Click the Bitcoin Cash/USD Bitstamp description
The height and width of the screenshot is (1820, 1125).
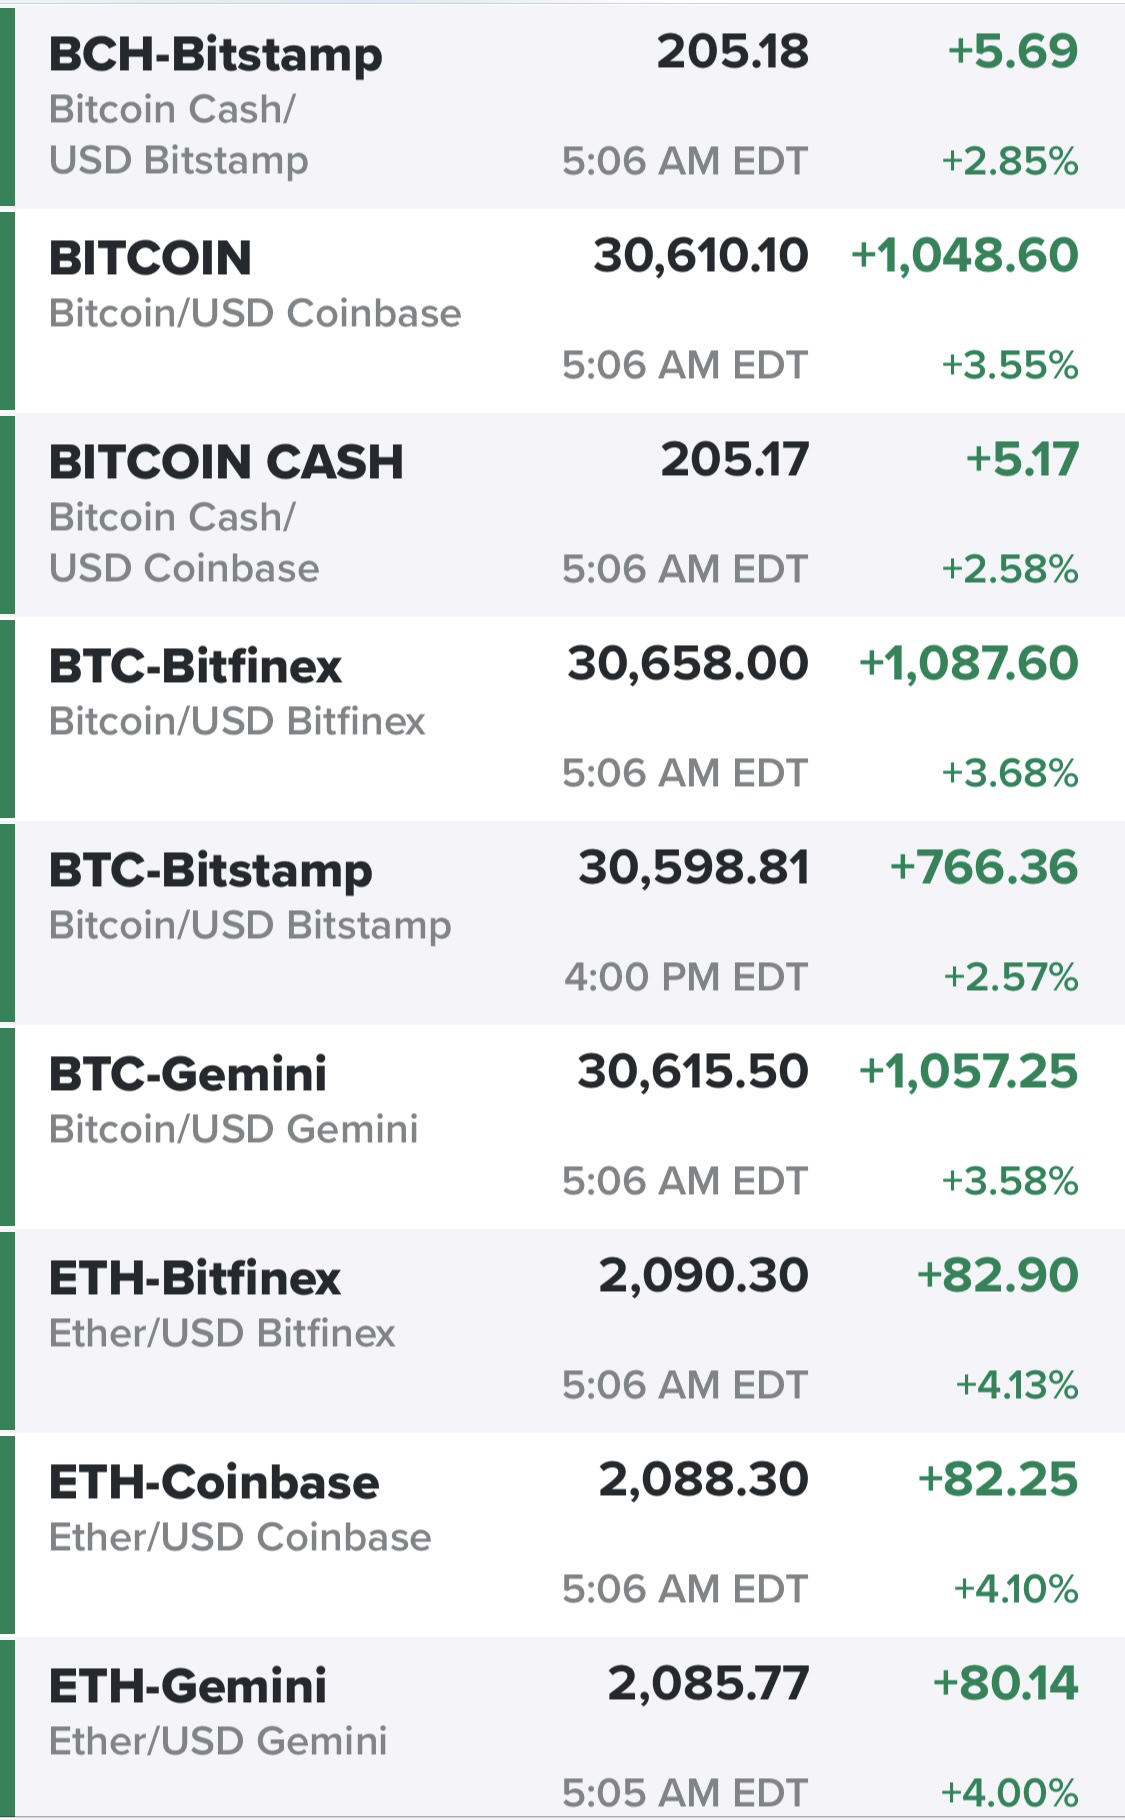(179, 135)
